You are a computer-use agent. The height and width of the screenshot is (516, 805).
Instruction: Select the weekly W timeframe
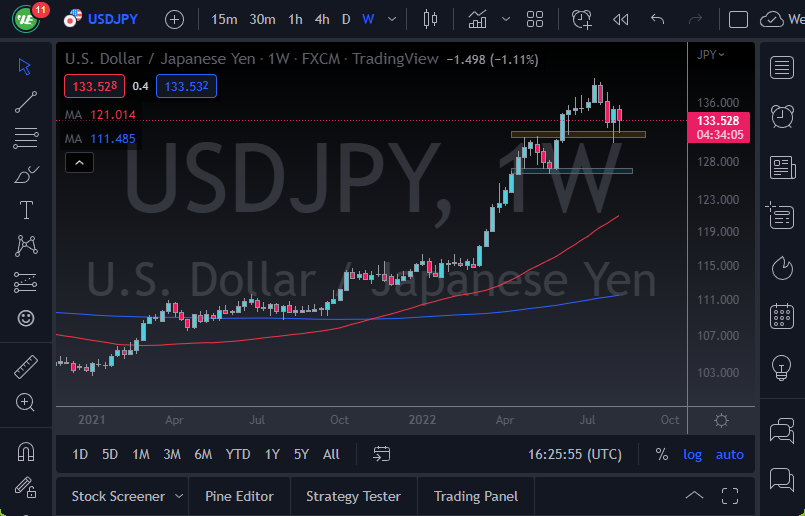[368, 20]
